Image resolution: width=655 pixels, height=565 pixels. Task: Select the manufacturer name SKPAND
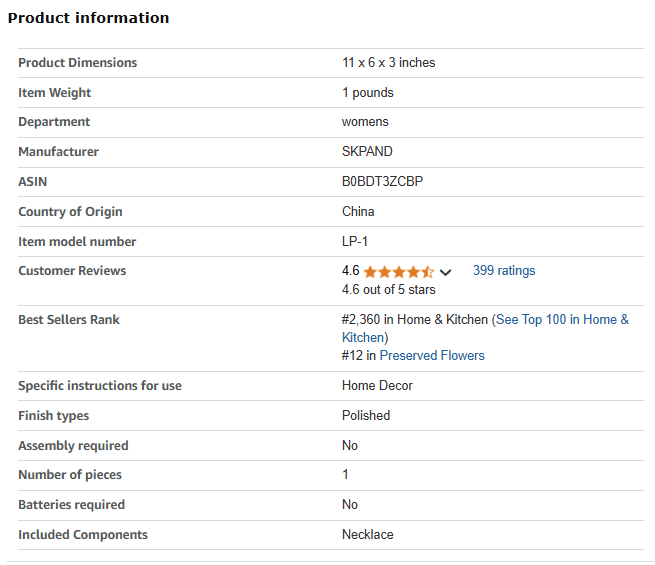pyautogui.click(x=367, y=151)
